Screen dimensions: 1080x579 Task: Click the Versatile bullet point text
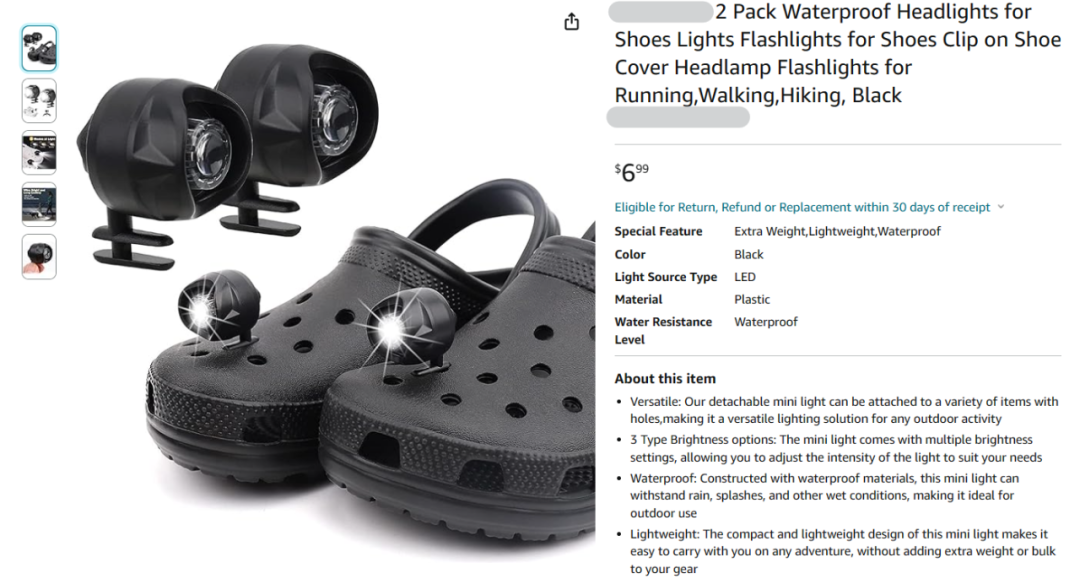click(844, 410)
